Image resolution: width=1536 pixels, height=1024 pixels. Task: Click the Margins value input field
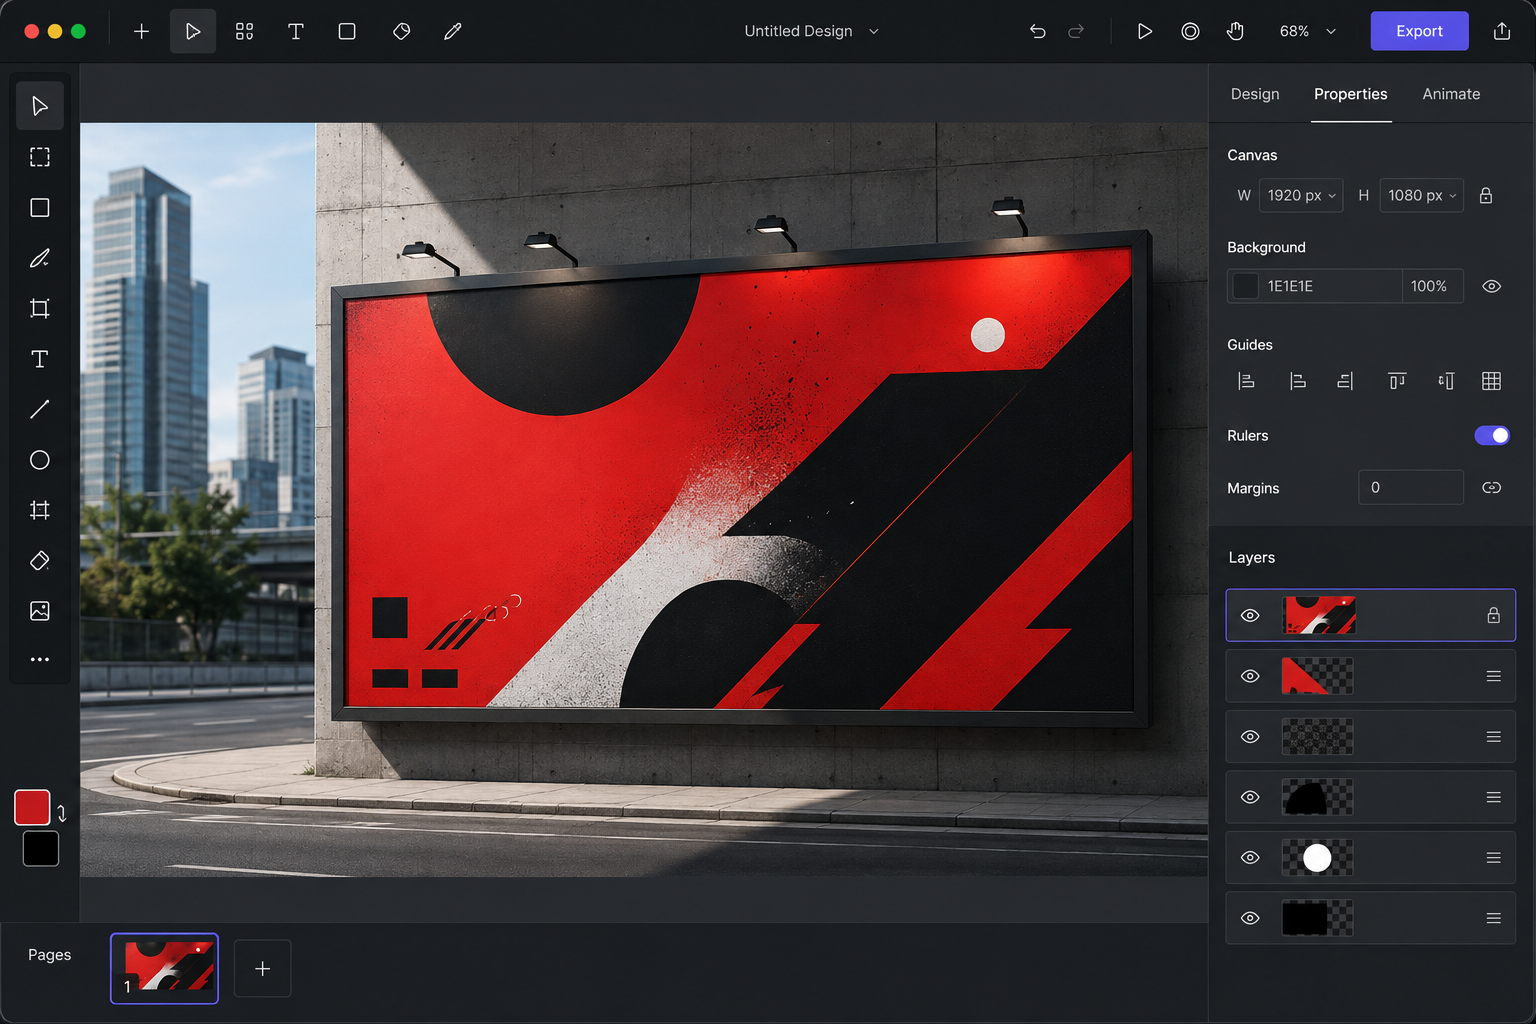1411,487
